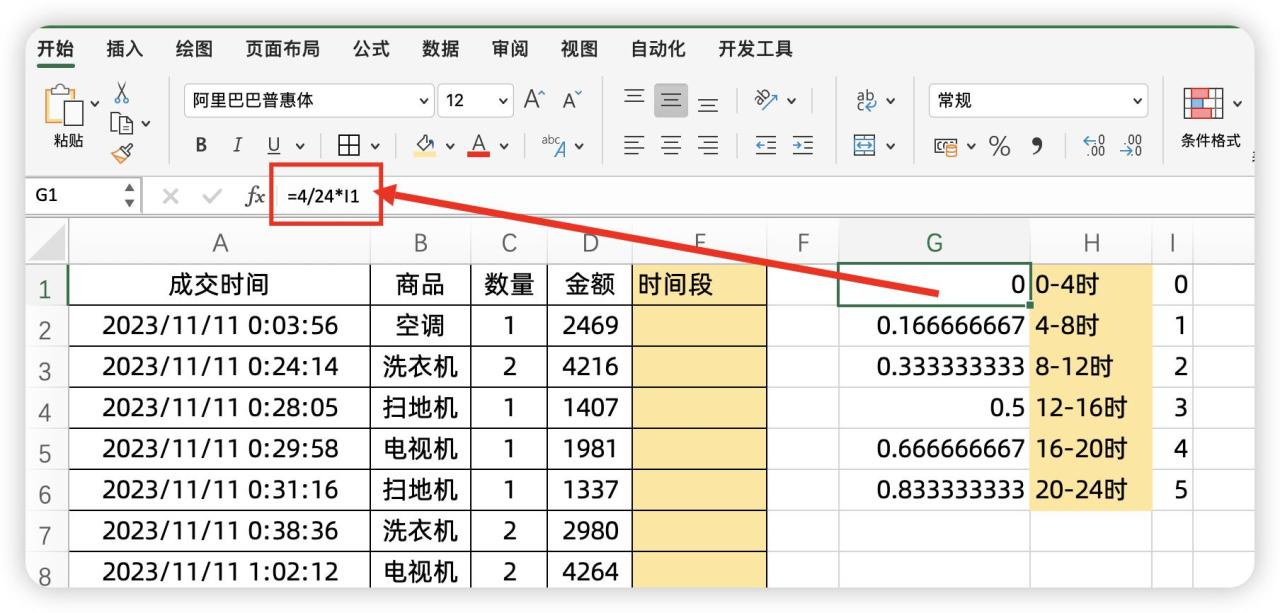Increase decimal places
This screenshot has width=1280, height=613.
(1095, 146)
